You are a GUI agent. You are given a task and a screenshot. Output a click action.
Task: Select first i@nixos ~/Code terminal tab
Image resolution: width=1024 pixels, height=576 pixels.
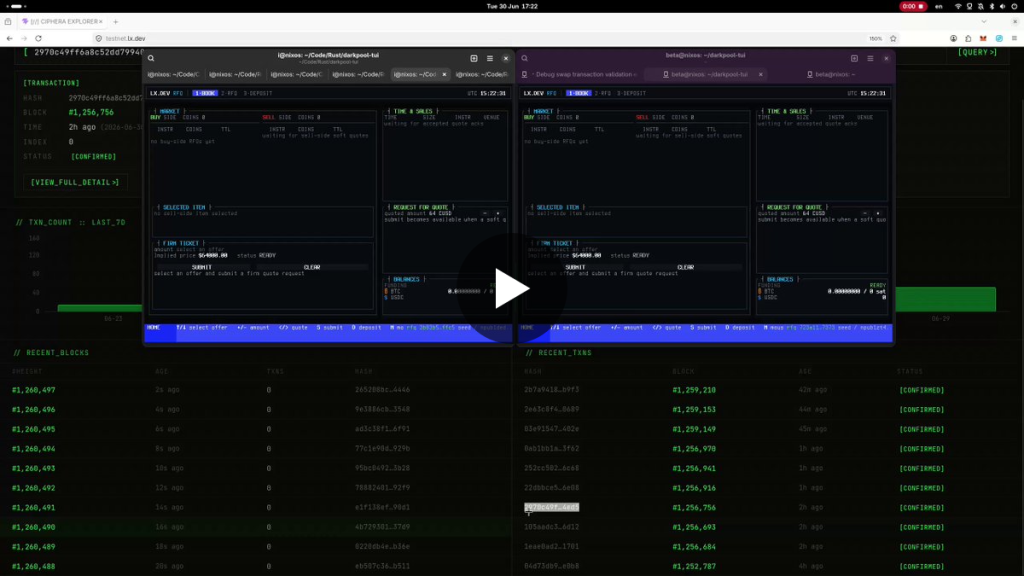click(x=174, y=74)
